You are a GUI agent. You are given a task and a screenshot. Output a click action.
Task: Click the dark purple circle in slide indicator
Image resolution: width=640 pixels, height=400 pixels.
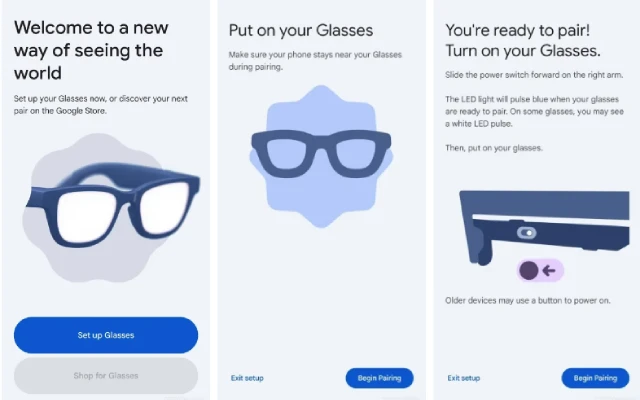[x=529, y=270]
